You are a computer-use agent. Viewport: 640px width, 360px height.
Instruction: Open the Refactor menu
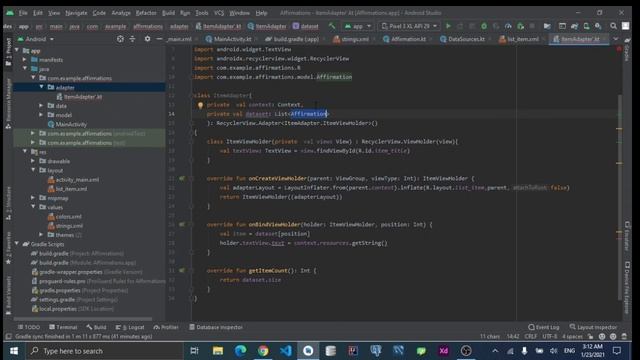[x=146, y=13]
